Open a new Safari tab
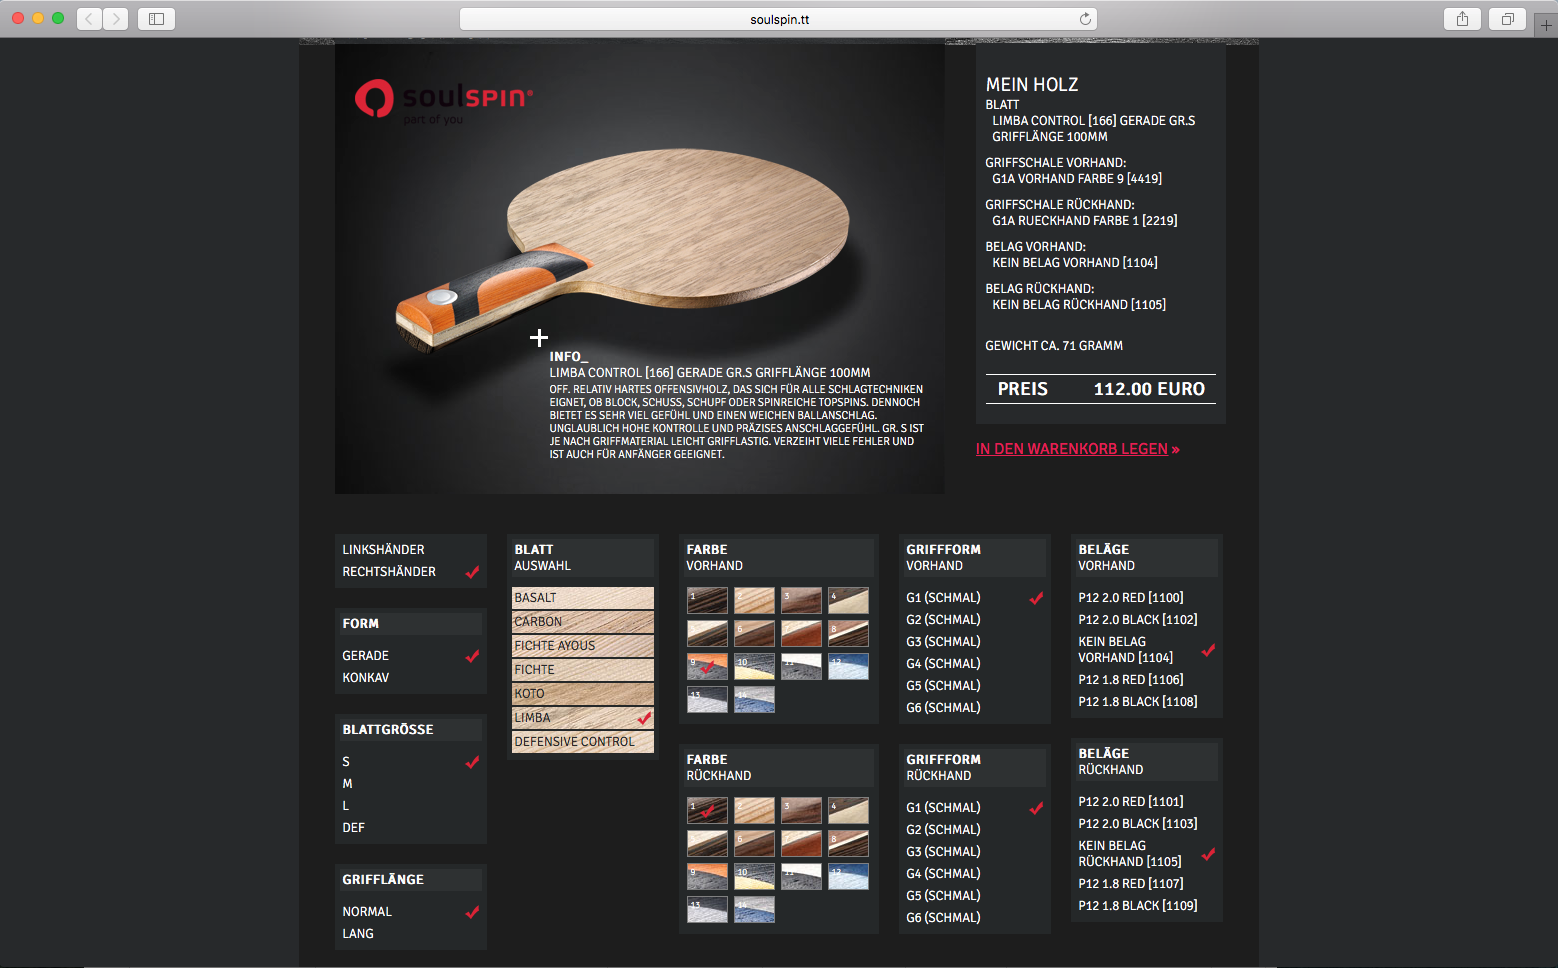 (1546, 25)
